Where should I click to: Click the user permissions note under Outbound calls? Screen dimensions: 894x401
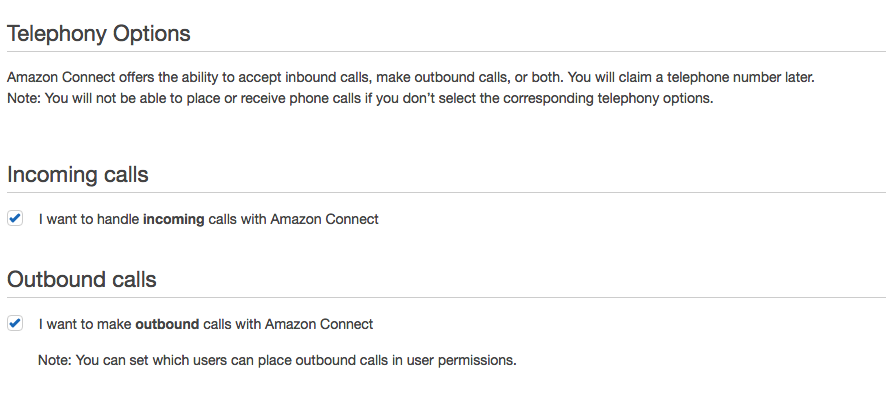[276, 360]
